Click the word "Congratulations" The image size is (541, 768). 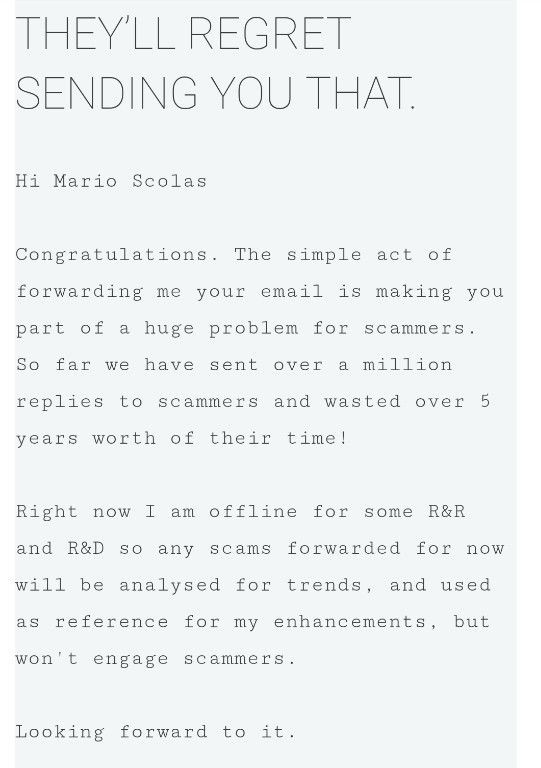tap(112, 255)
